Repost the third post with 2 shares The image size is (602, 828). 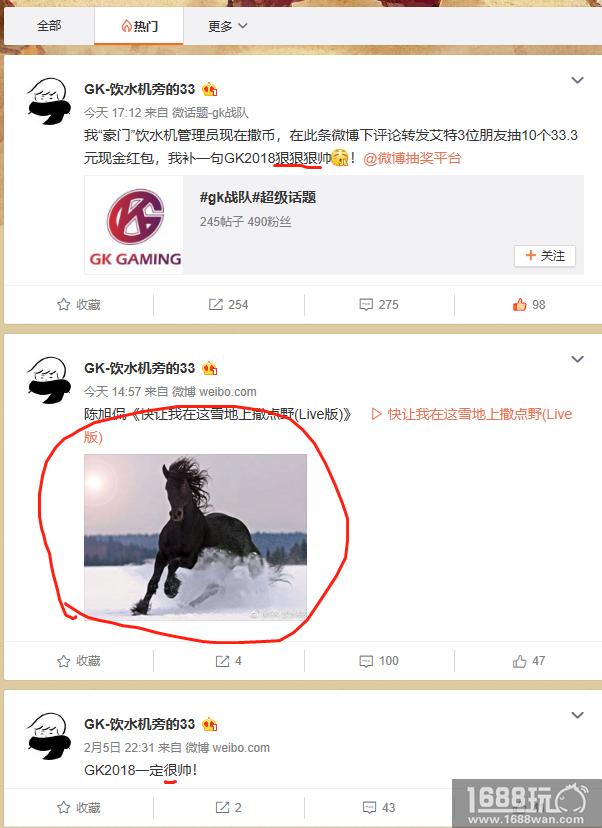pyautogui.click(x=228, y=807)
